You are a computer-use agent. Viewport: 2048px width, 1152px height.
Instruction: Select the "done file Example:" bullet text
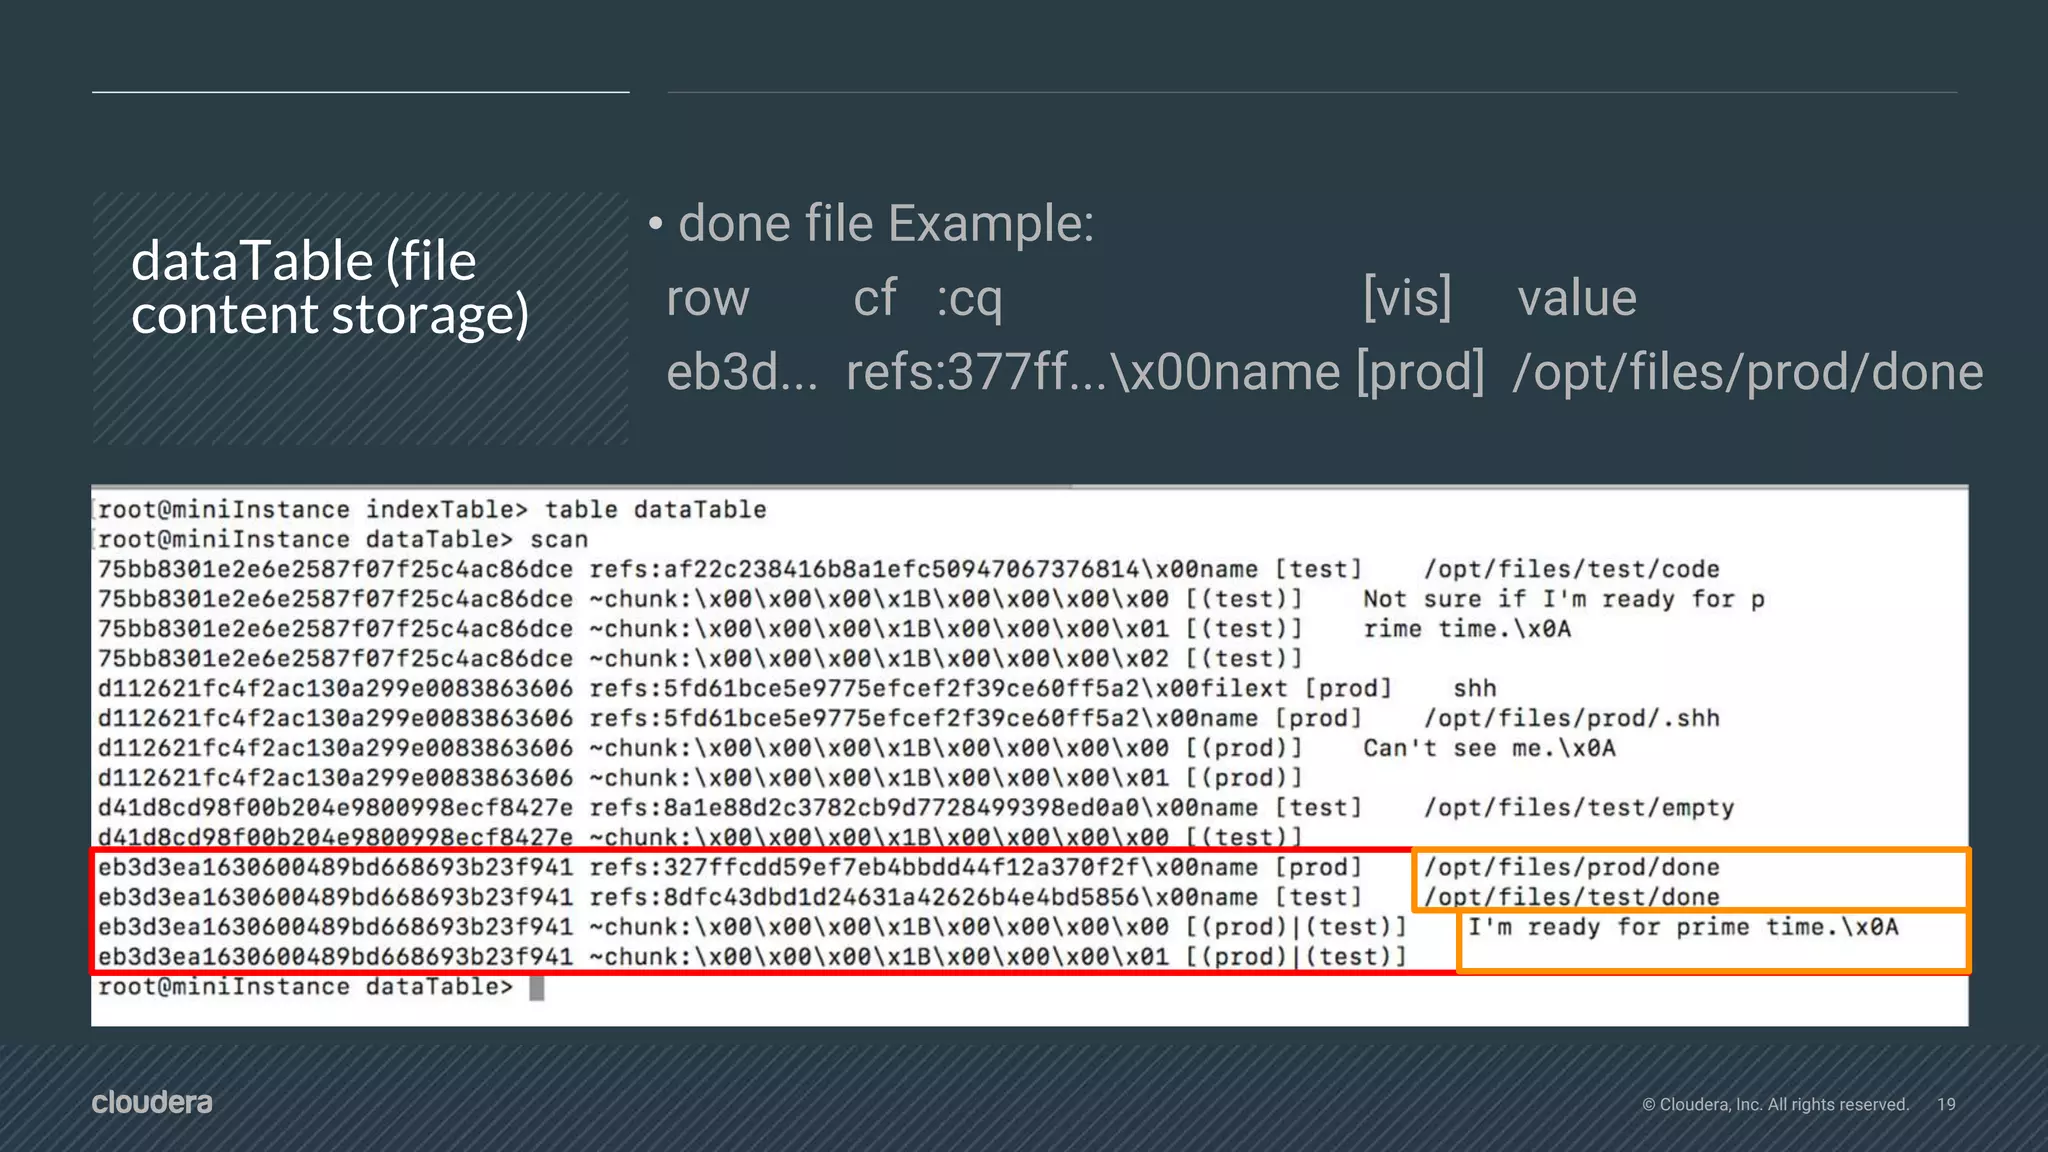[x=886, y=223]
